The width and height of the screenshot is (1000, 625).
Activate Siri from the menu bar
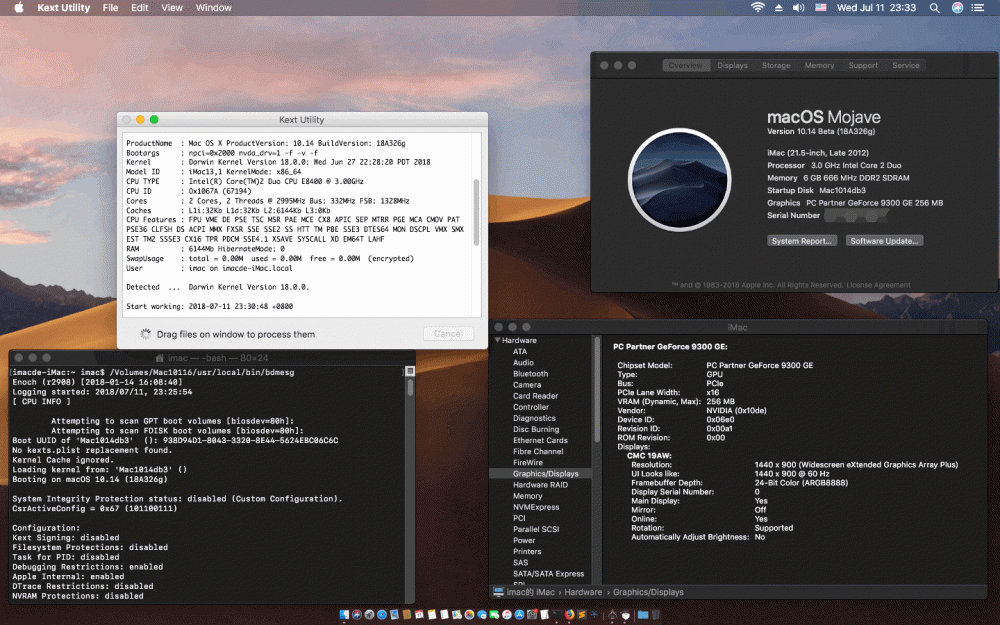click(957, 8)
